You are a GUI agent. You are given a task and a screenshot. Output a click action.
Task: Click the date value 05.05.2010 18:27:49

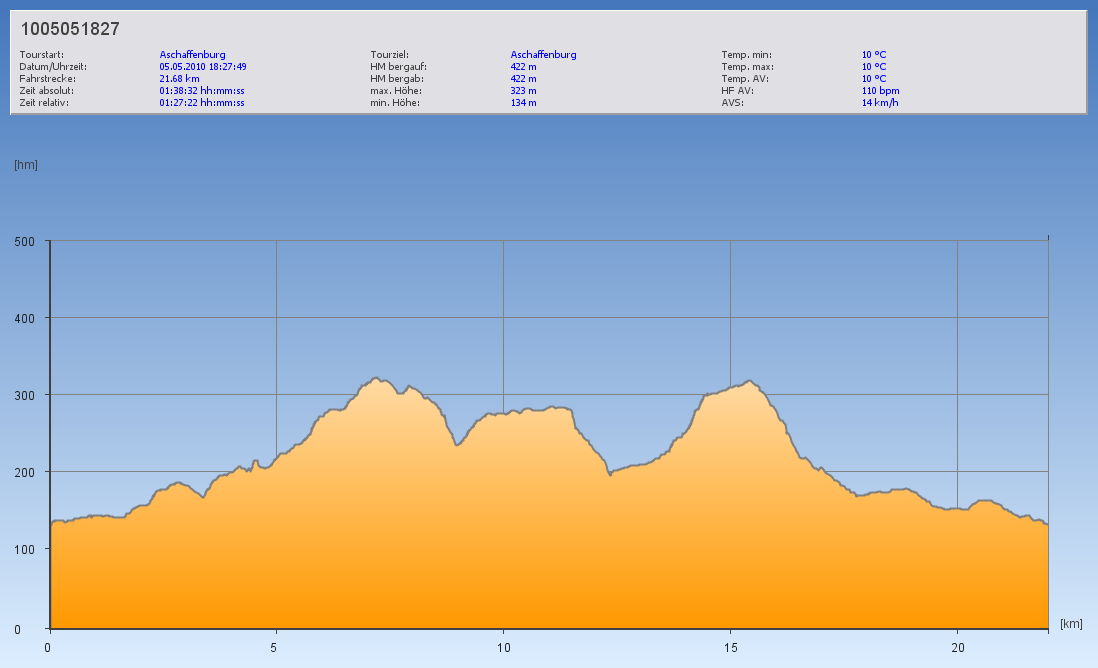[x=203, y=67]
